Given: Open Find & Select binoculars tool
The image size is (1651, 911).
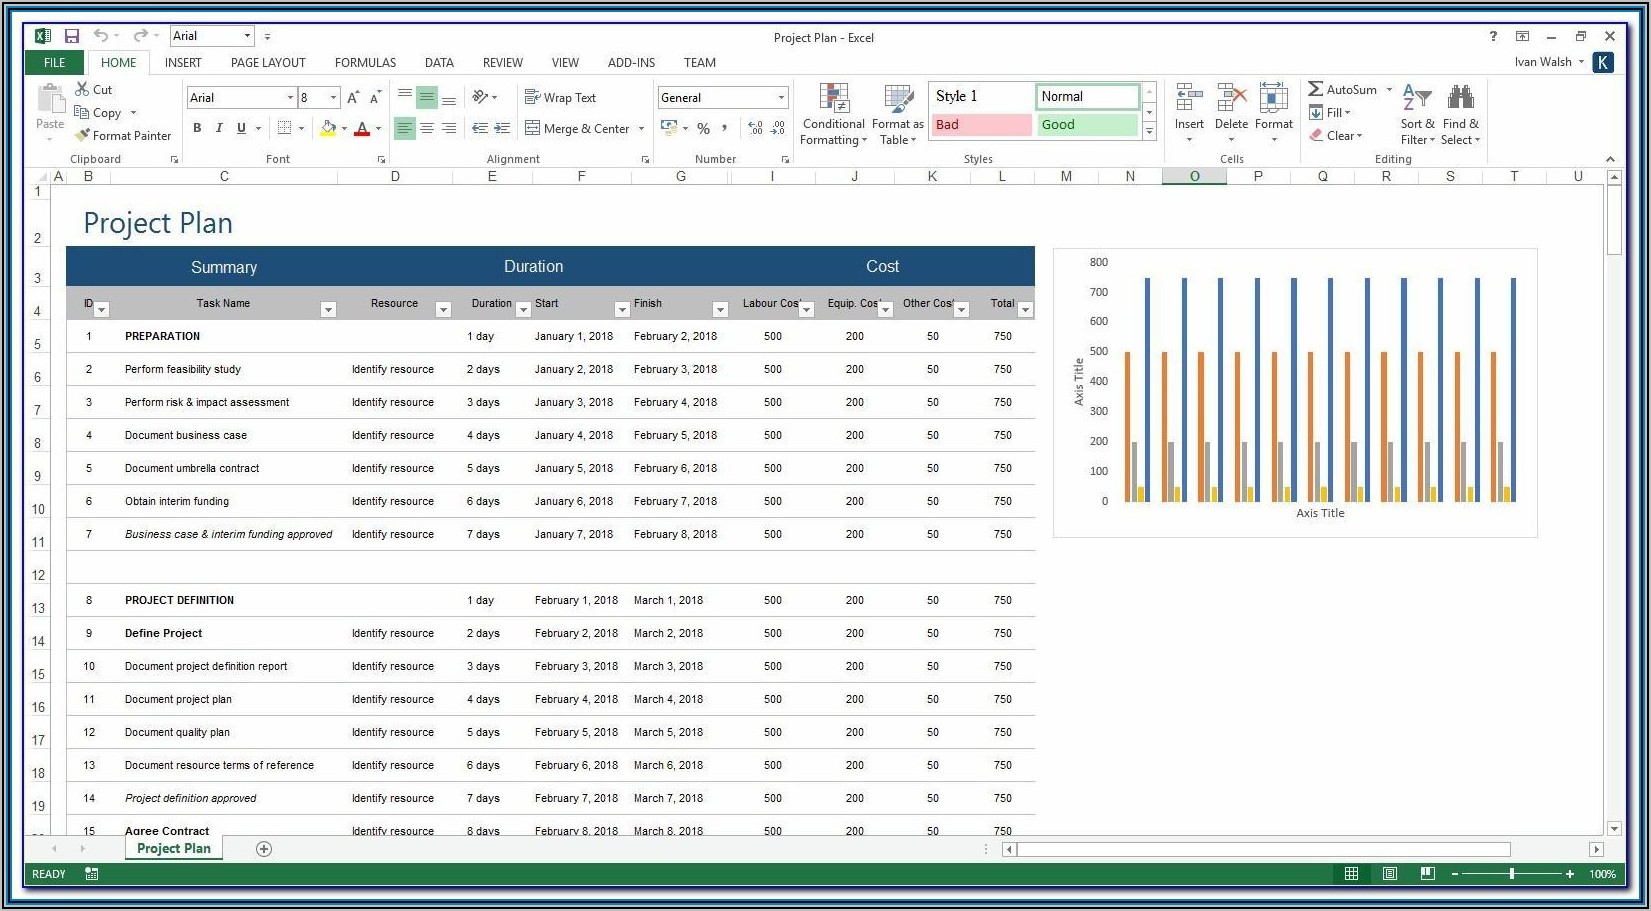Looking at the screenshot, I should (x=1460, y=98).
